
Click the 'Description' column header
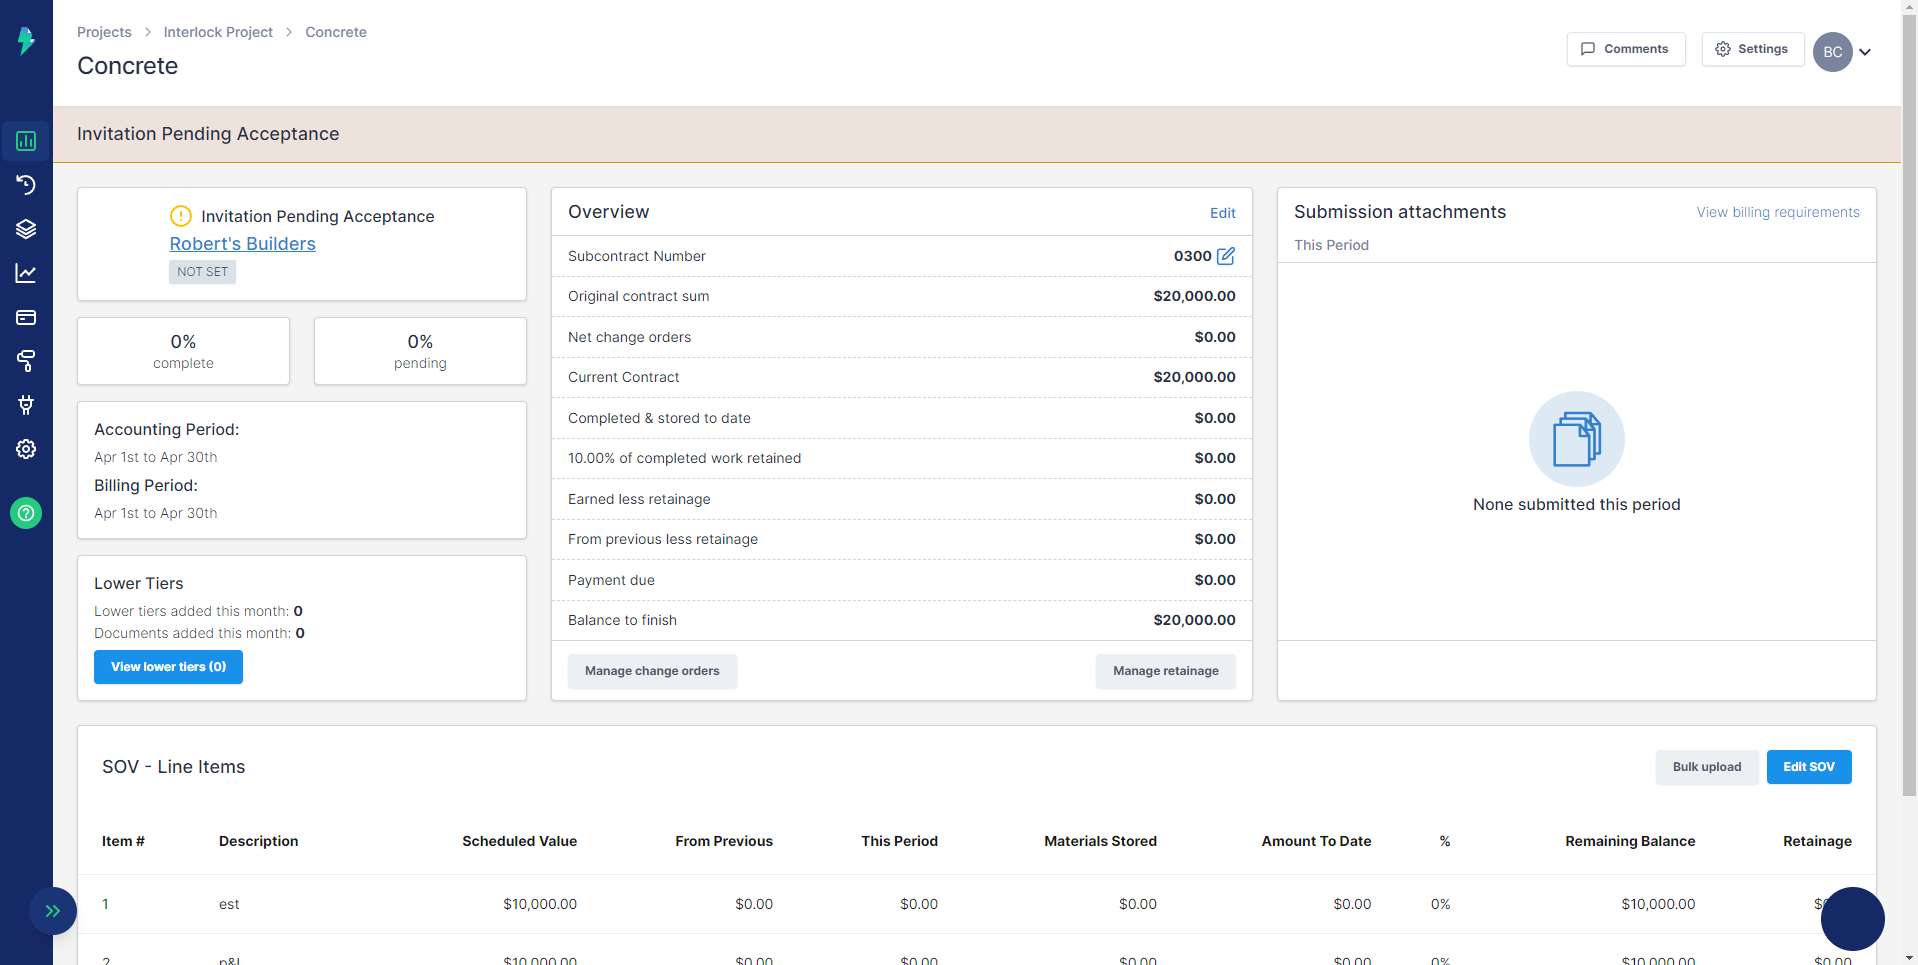coord(258,841)
